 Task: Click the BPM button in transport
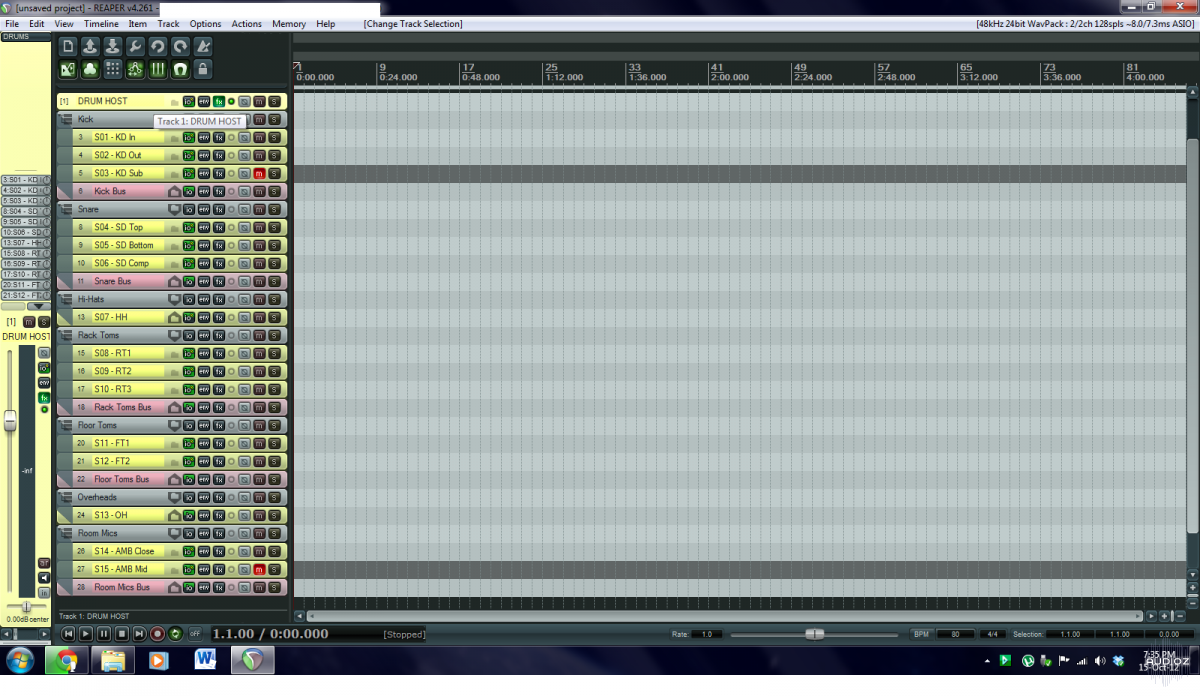click(x=921, y=634)
